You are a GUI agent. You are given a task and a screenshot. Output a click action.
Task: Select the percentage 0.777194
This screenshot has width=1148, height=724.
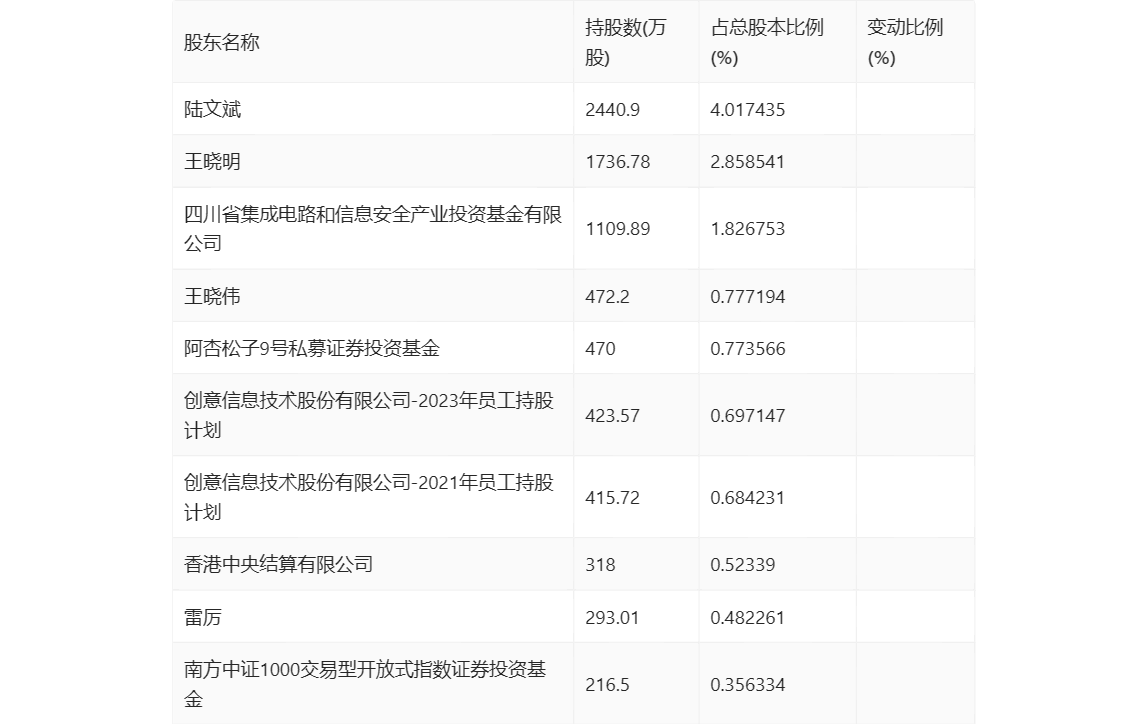click(x=748, y=296)
